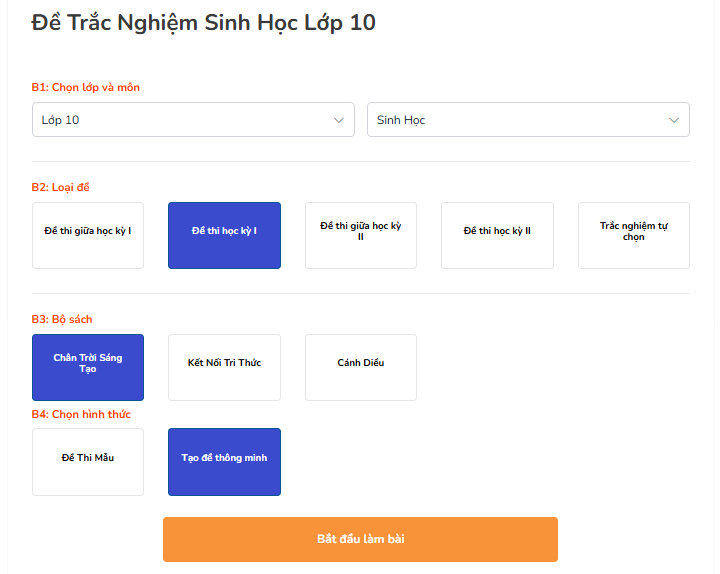
Task: Start the test with Bắt đầu làm bài
Action: point(360,540)
